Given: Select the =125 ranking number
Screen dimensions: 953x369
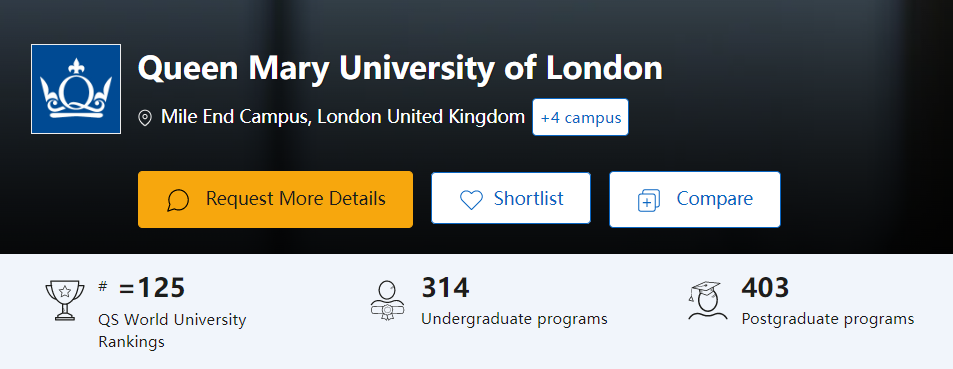Looking at the screenshot, I should pyautogui.click(x=152, y=288).
